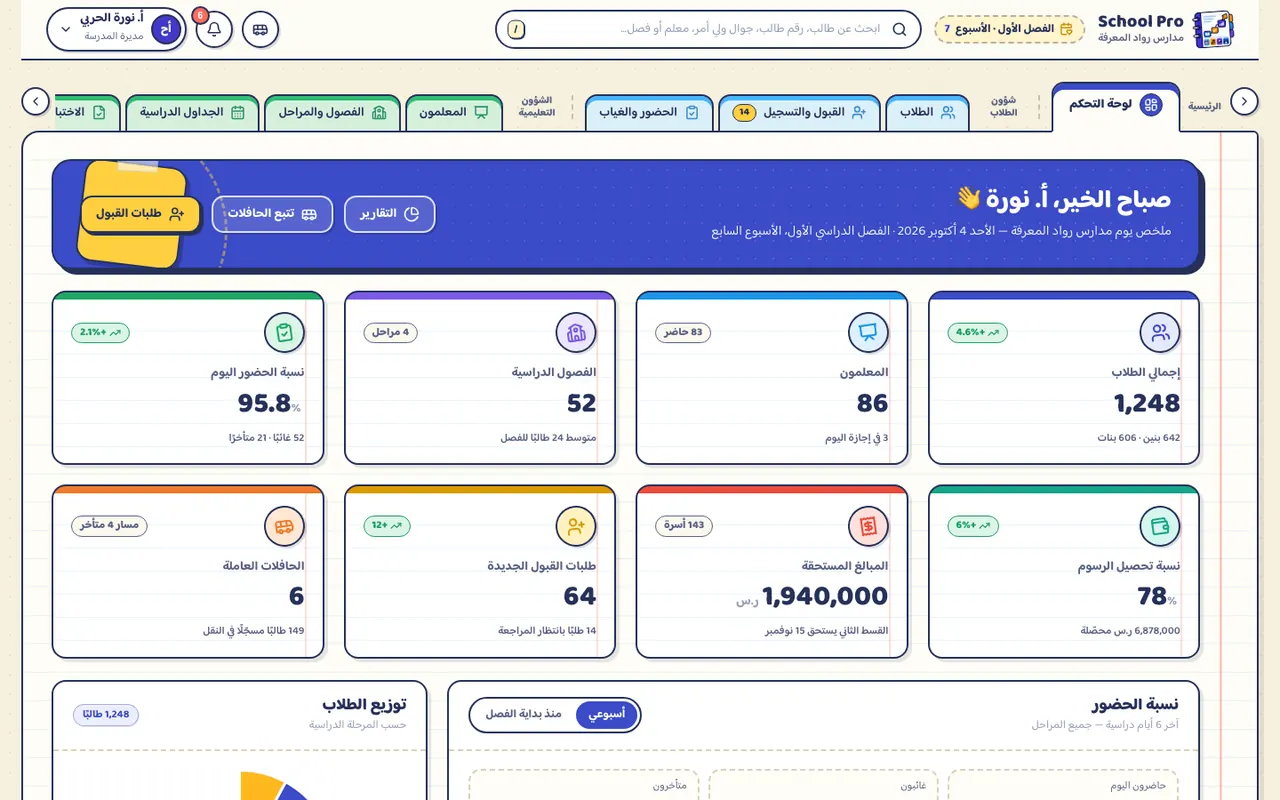The width and height of the screenshot is (1280, 800).
Task: Click the search field for students
Action: [x=708, y=29]
